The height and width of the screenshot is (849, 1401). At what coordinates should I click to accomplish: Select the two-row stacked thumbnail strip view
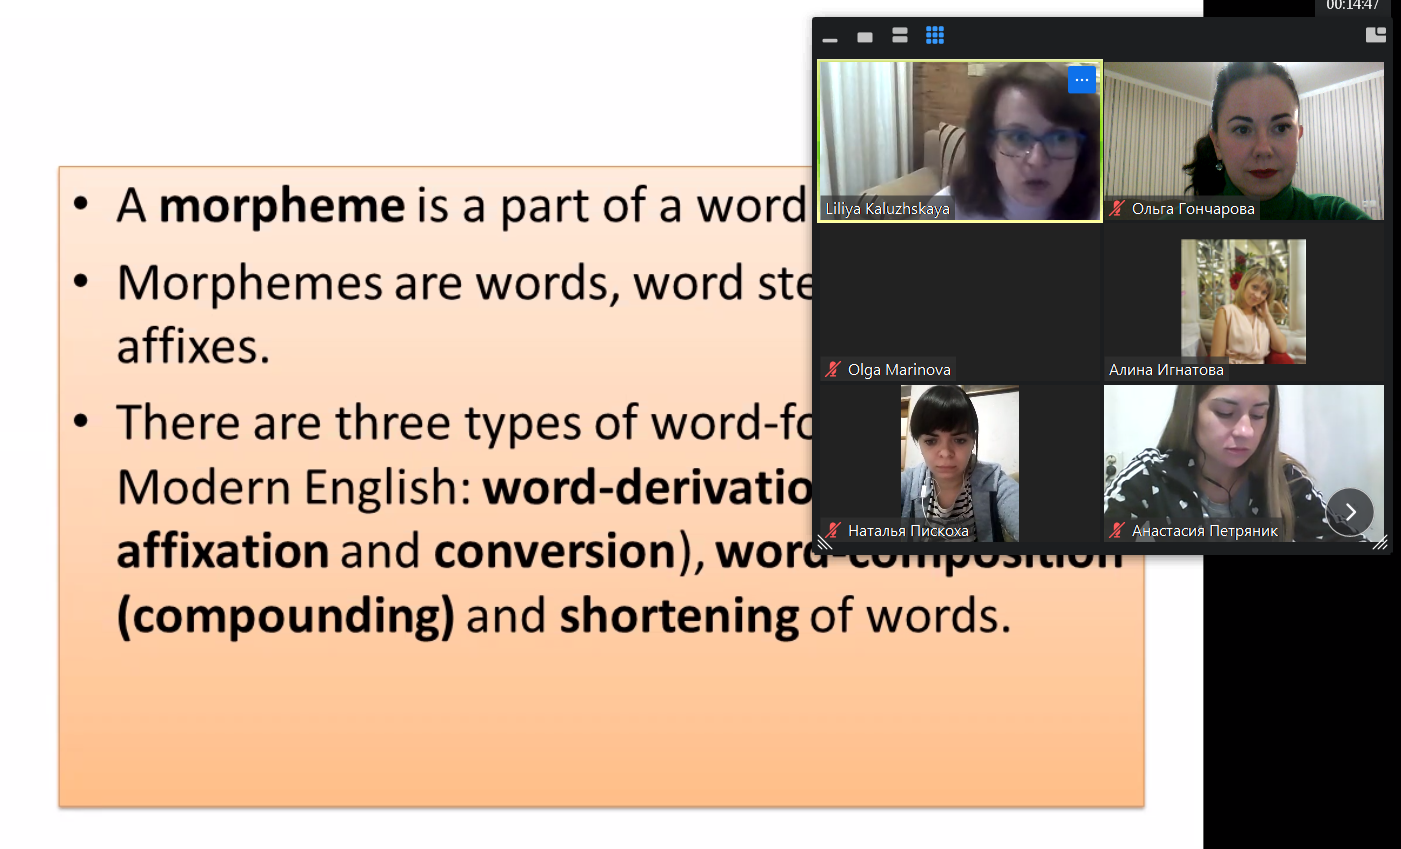900,36
